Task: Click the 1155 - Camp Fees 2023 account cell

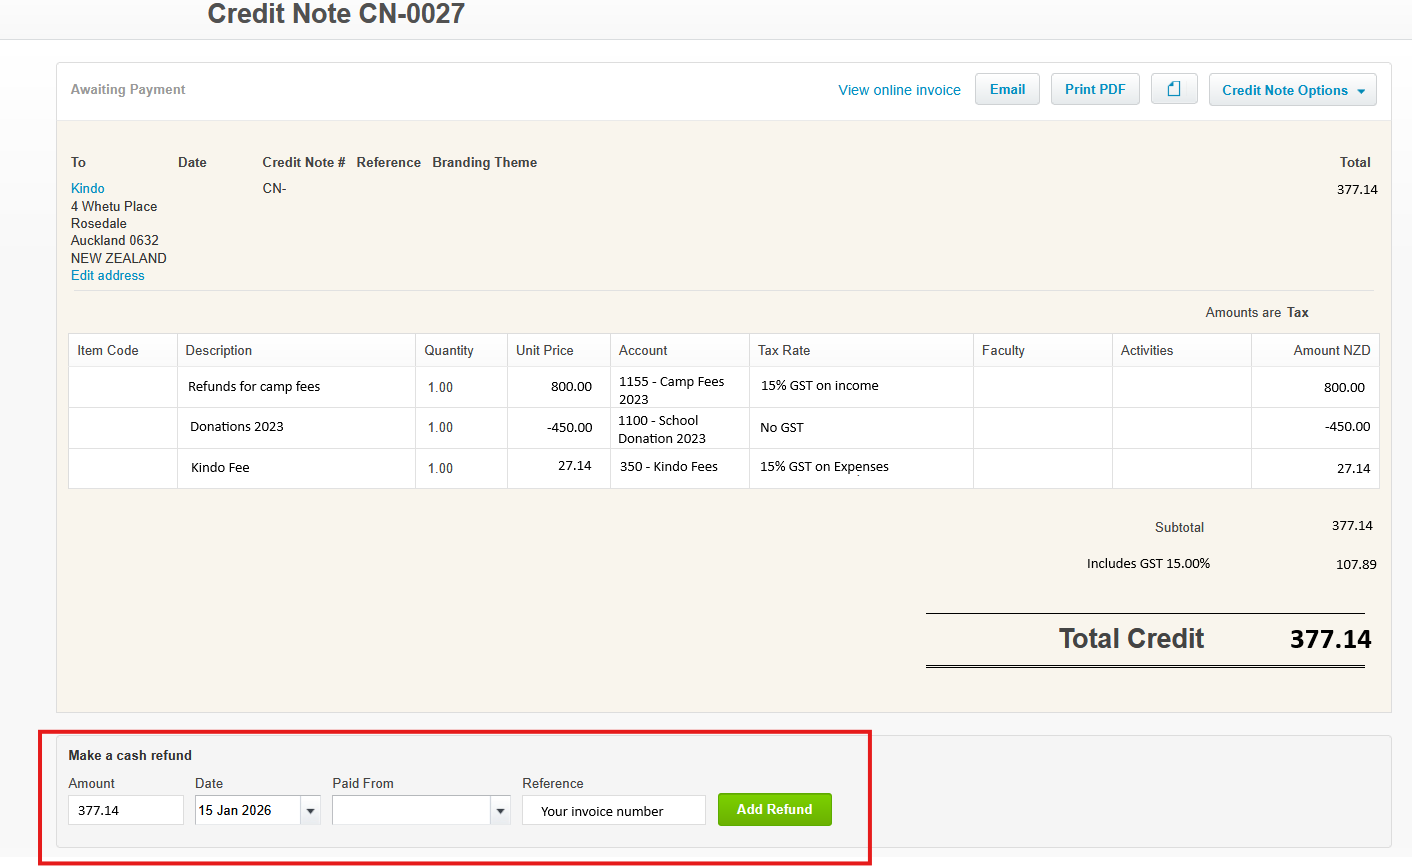Action: (x=672, y=390)
